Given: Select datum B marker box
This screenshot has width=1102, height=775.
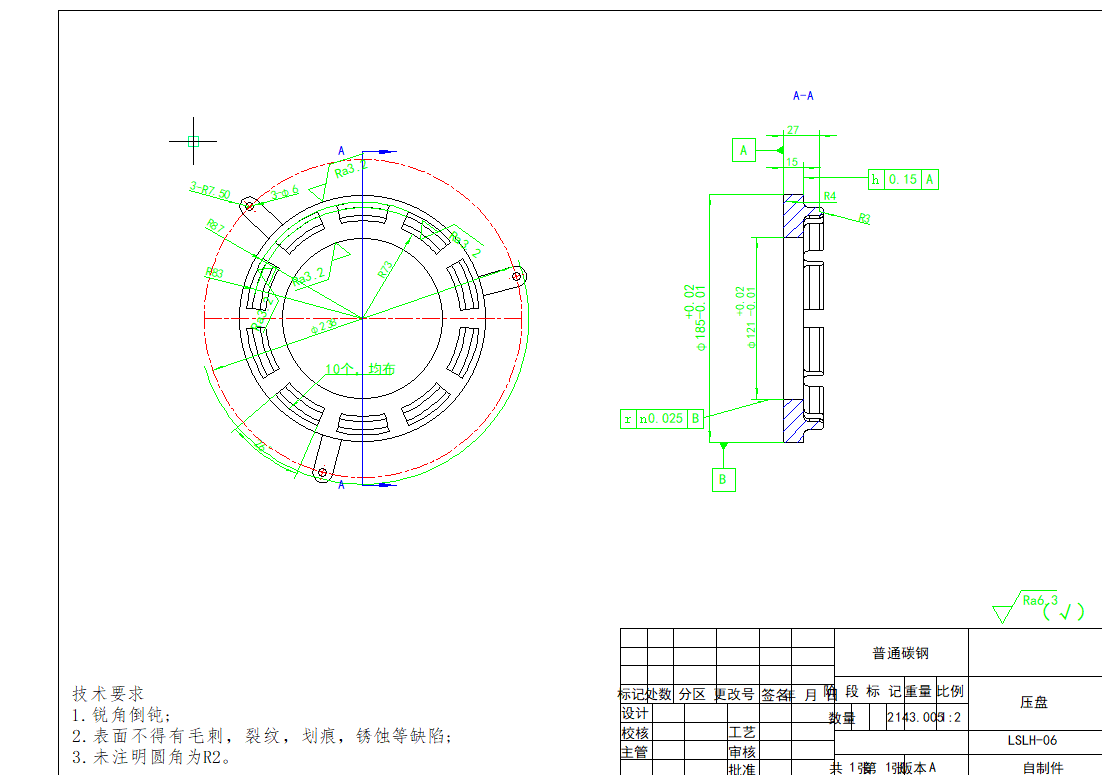Looking at the screenshot, I should [723, 480].
